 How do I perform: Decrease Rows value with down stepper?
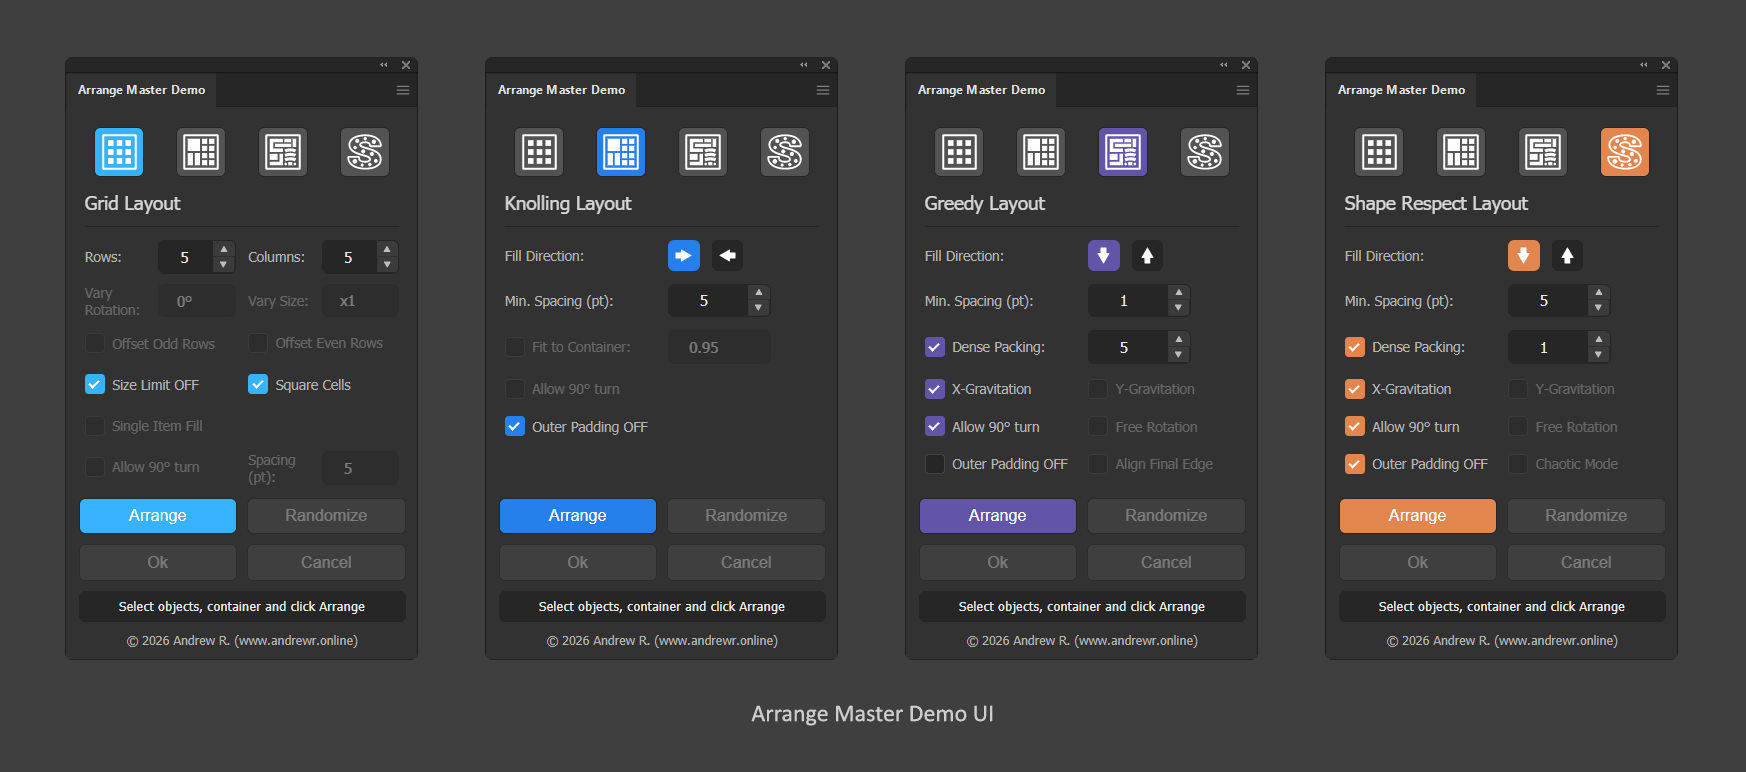coord(224,265)
